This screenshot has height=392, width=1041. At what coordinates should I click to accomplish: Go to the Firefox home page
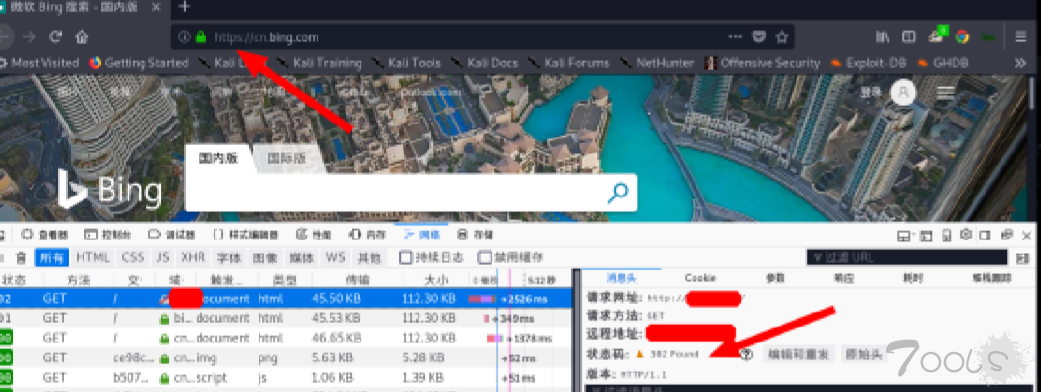(x=82, y=37)
